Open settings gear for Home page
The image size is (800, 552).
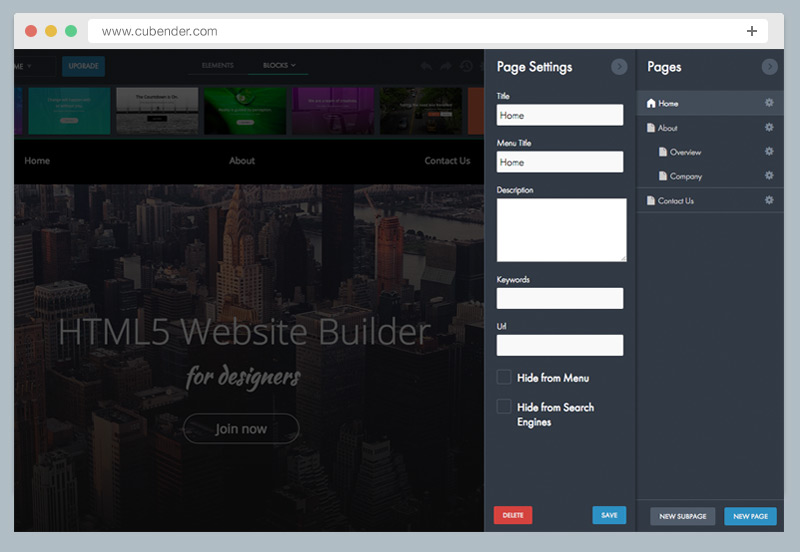tap(769, 103)
